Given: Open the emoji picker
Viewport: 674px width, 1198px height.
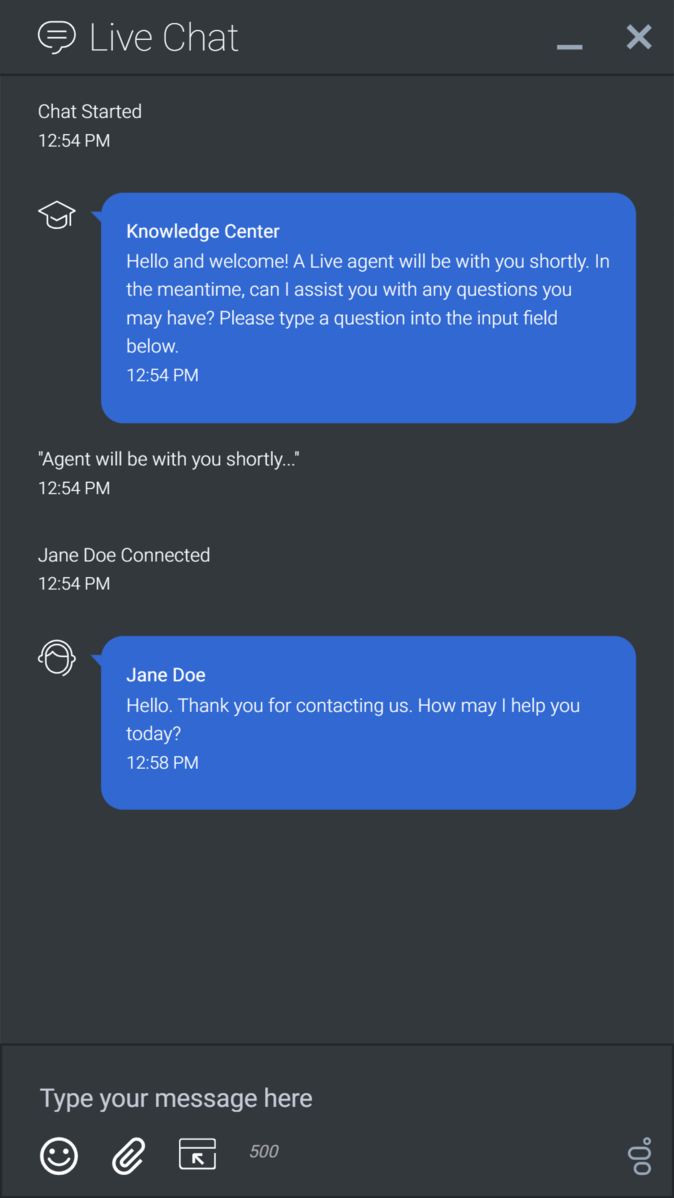Looking at the screenshot, I should [x=59, y=1155].
